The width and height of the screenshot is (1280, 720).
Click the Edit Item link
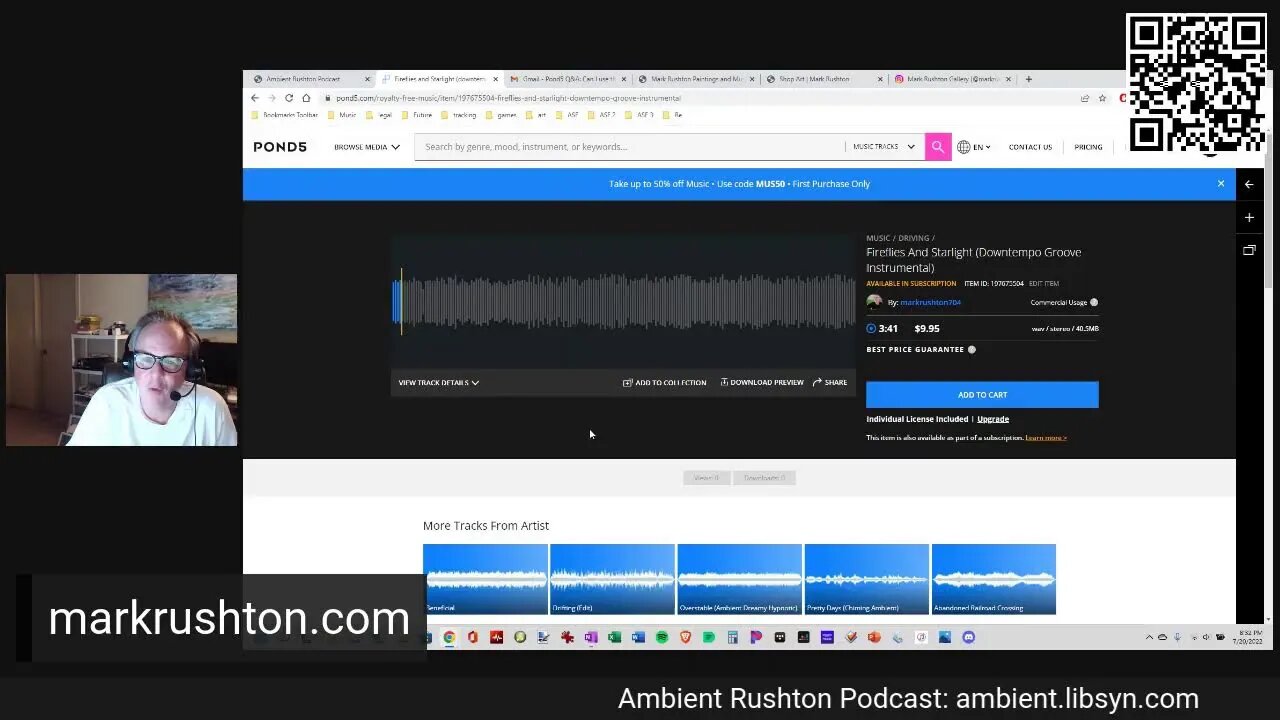(x=1044, y=283)
